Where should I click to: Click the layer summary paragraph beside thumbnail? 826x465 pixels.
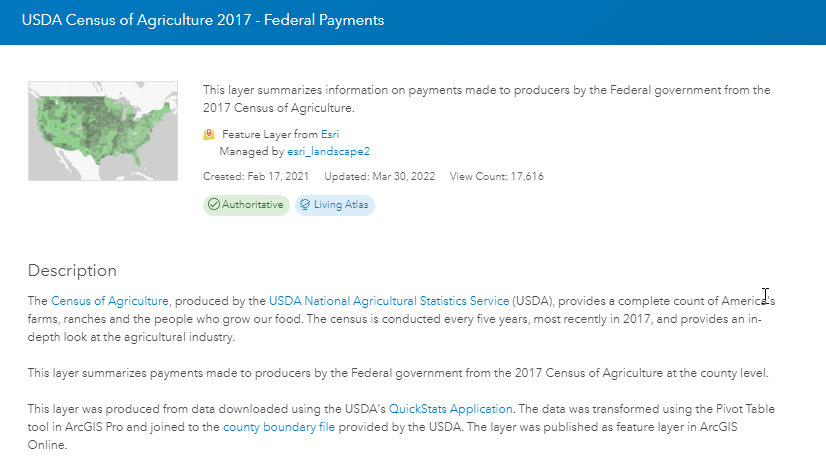(486, 98)
